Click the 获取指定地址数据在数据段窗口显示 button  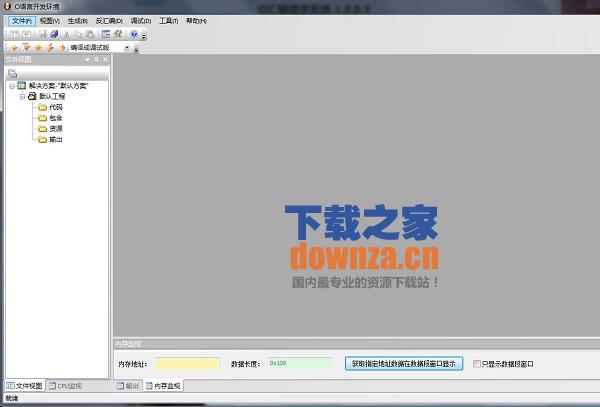pos(404,363)
